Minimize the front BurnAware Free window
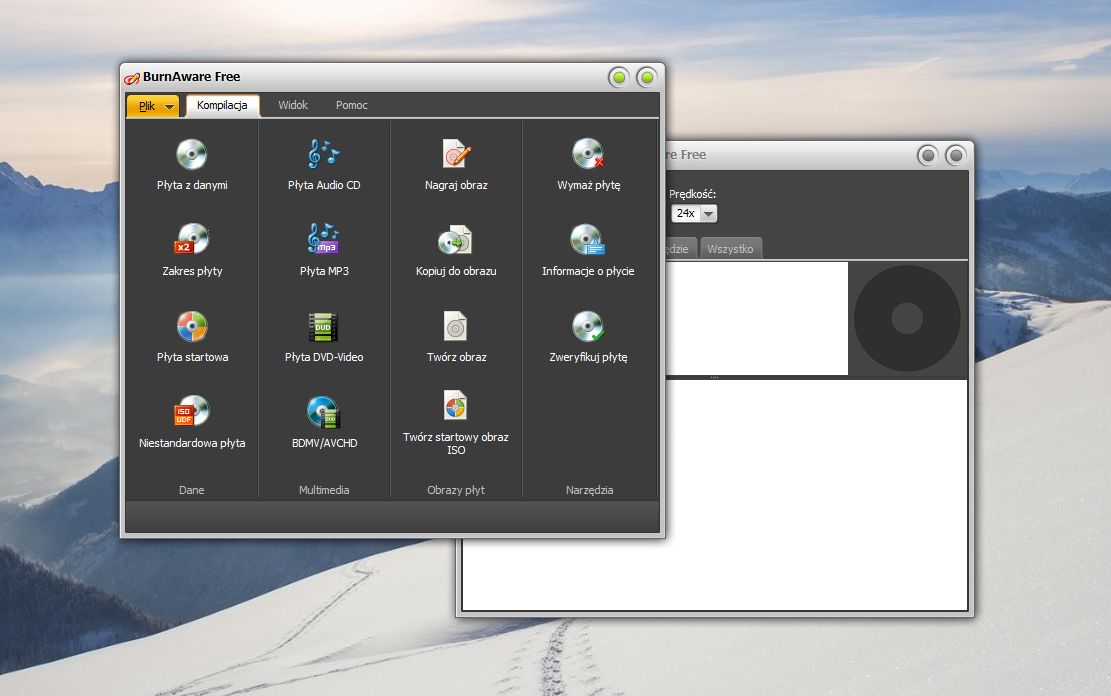This screenshot has width=1111, height=696. [619, 77]
